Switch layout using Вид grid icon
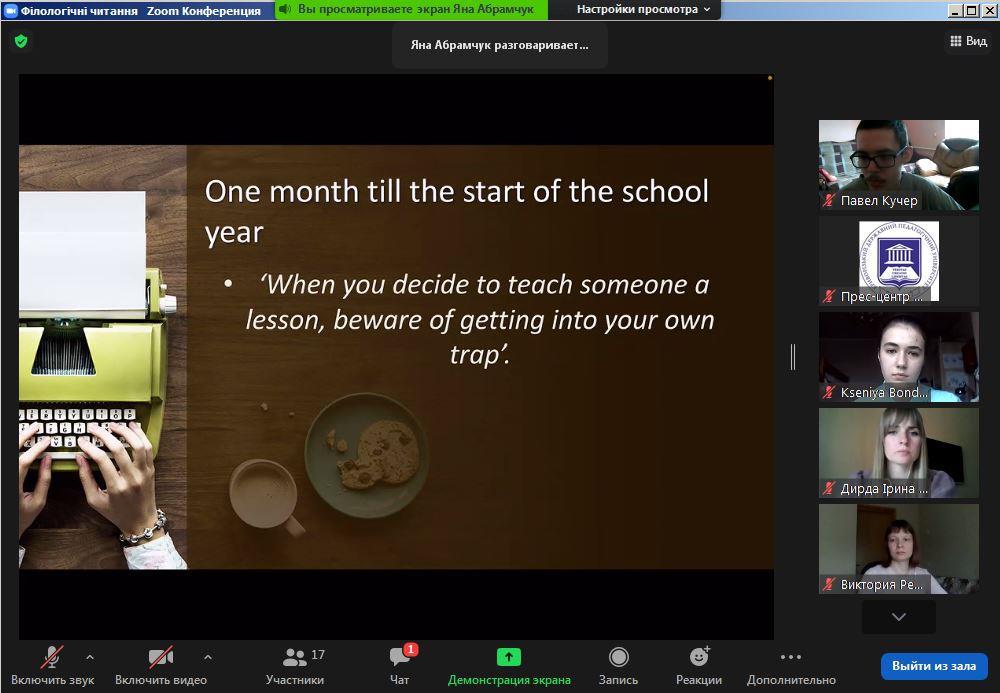The height and width of the screenshot is (693, 1000). pyautogui.click(x=967, y=41)
